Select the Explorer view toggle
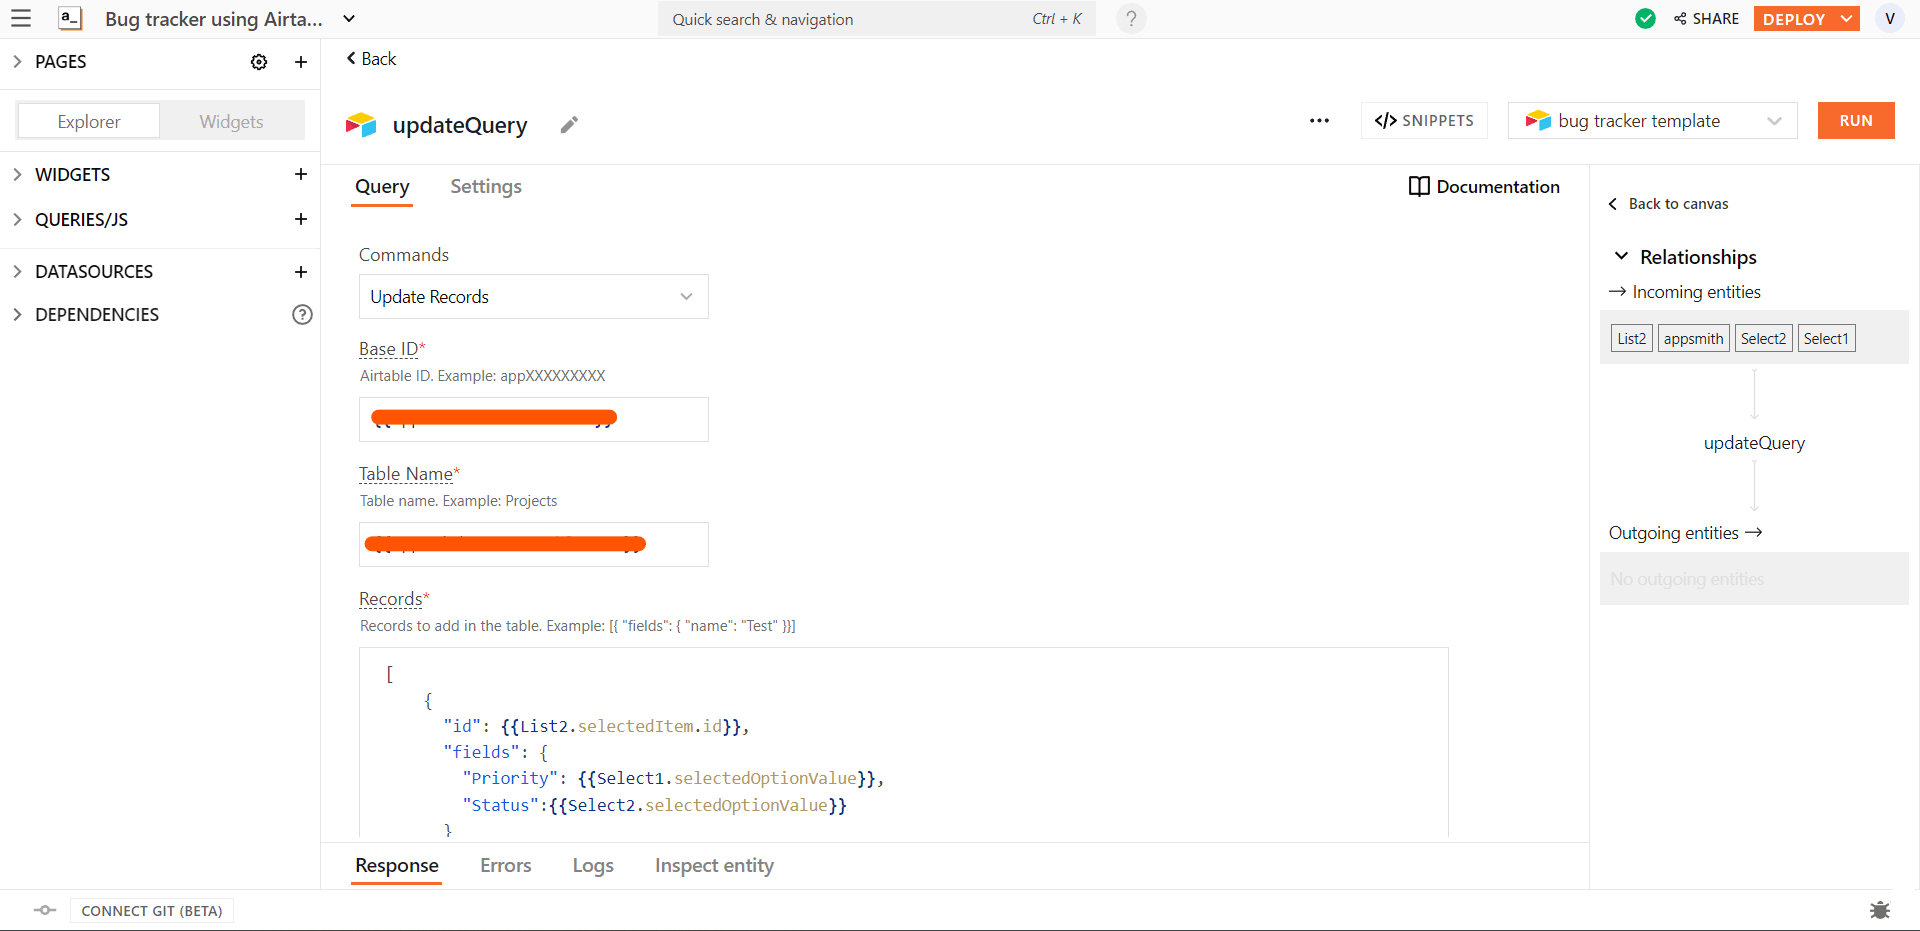The width and height of the screenshot is (1920, 931). click(x=89, y=122)
